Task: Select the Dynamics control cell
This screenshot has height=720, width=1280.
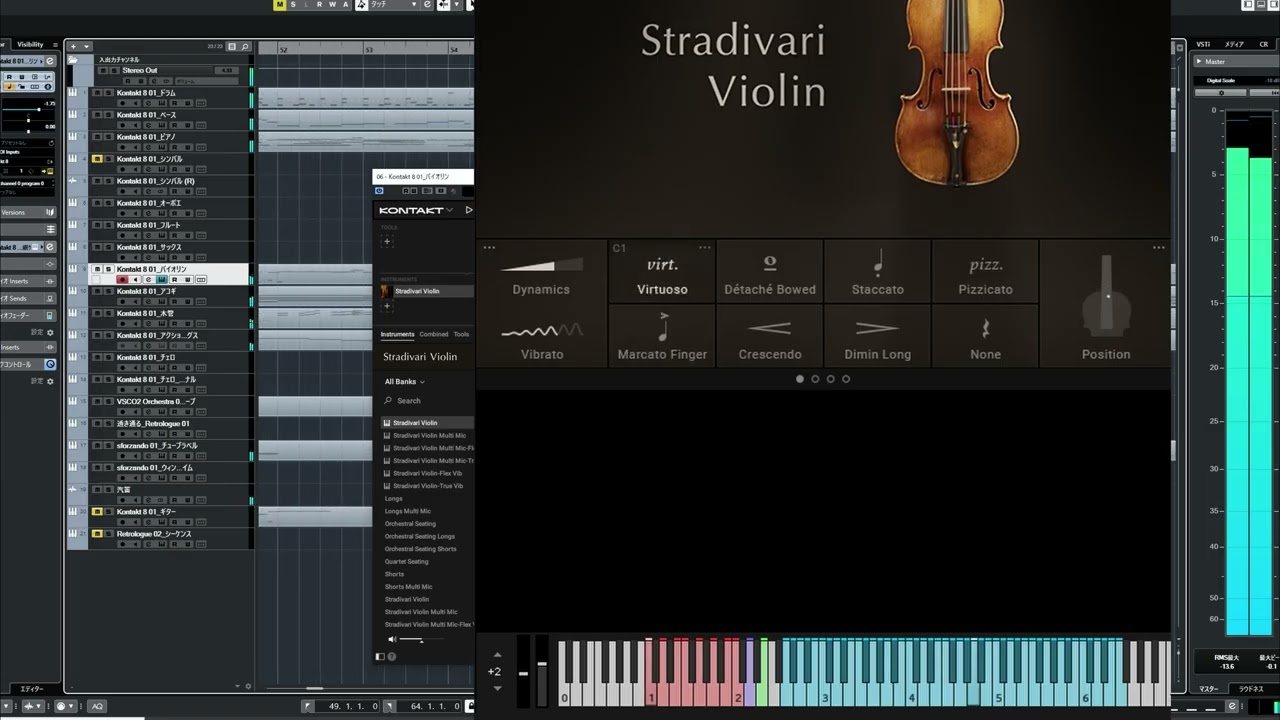Action: coord(541,272)
